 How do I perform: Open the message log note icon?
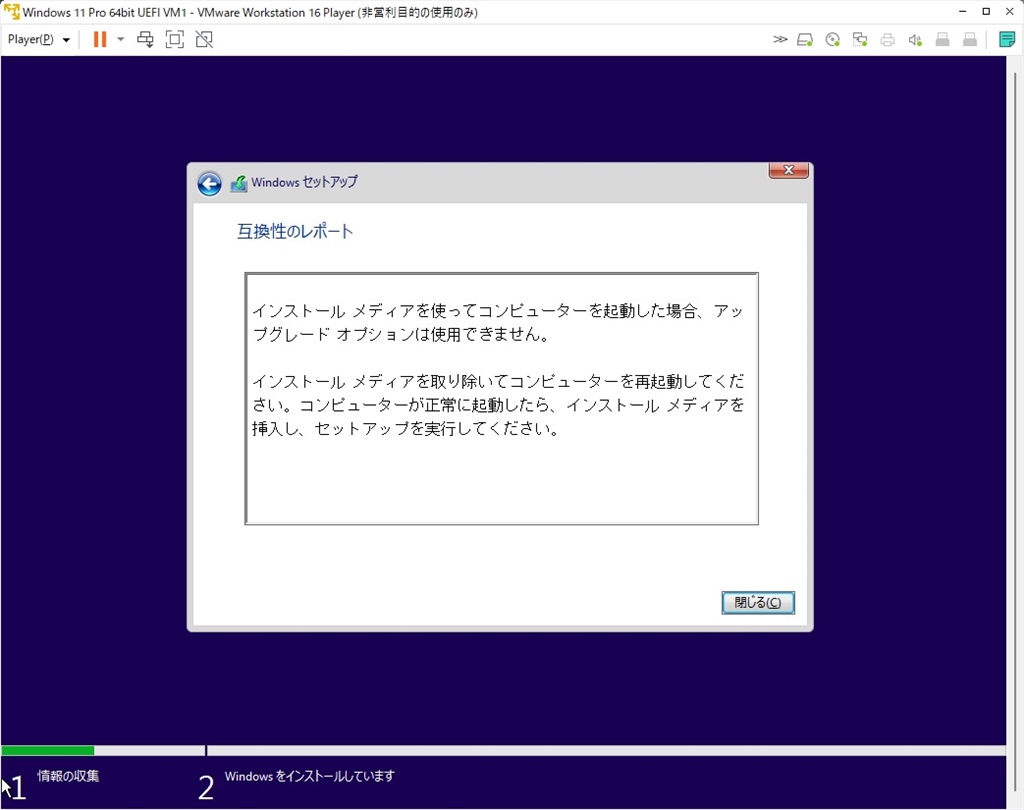tap(1007, 39)
